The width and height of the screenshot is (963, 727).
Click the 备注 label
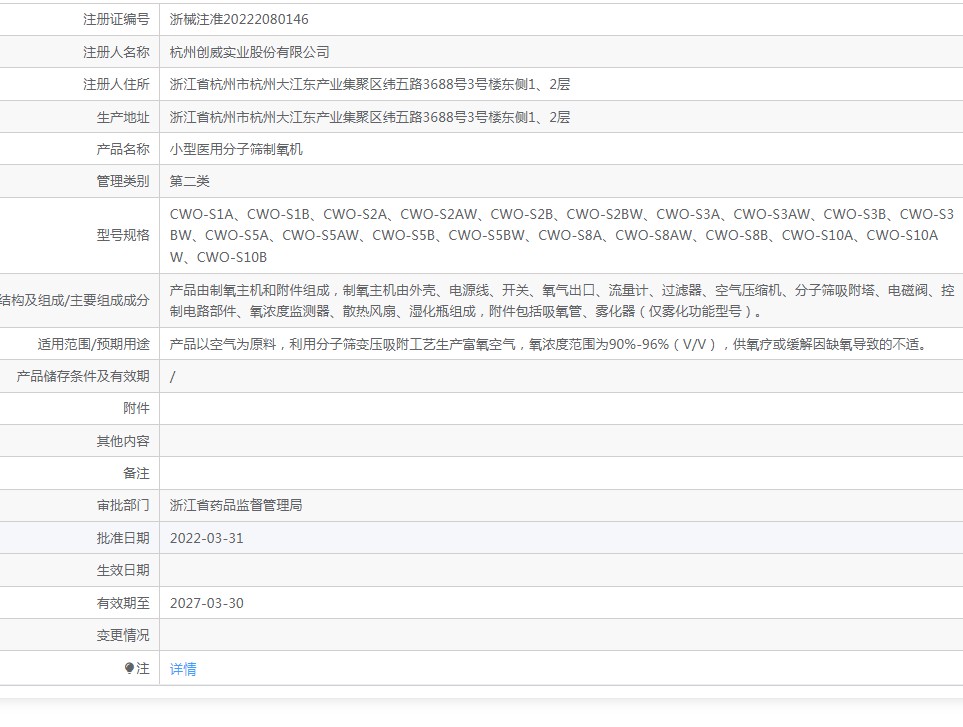(x=136, y=473)
